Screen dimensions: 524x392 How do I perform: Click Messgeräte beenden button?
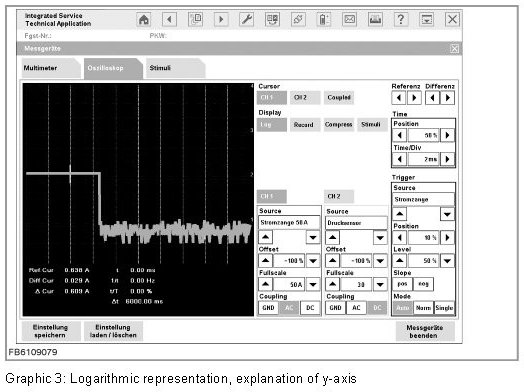coord(425,332)
